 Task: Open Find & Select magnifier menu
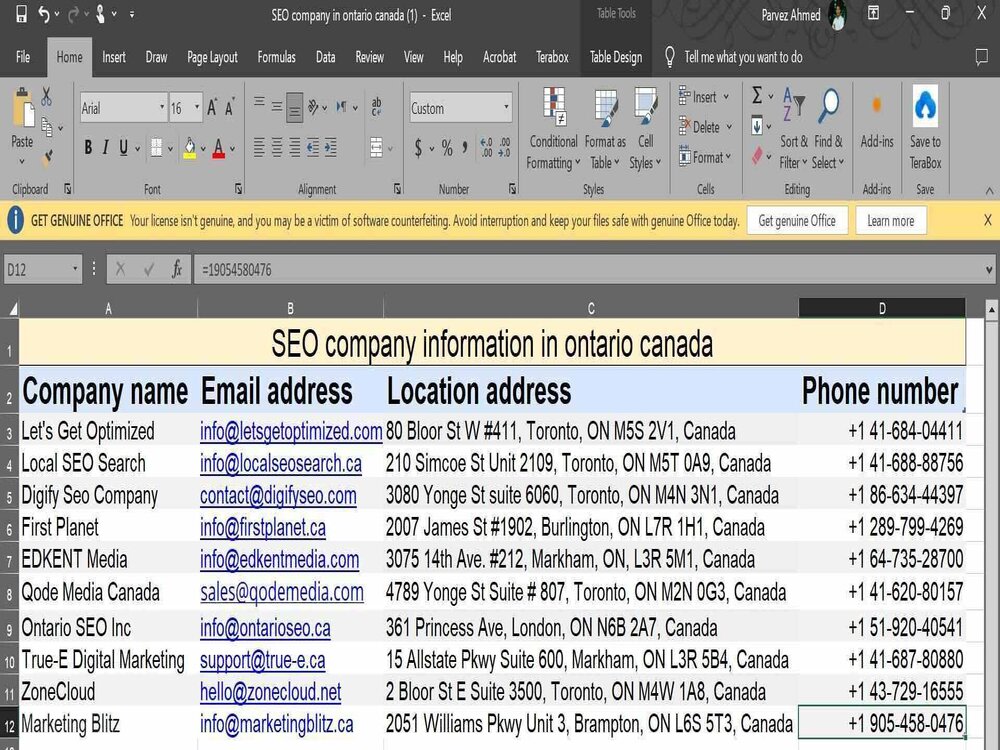click(828, 129)
